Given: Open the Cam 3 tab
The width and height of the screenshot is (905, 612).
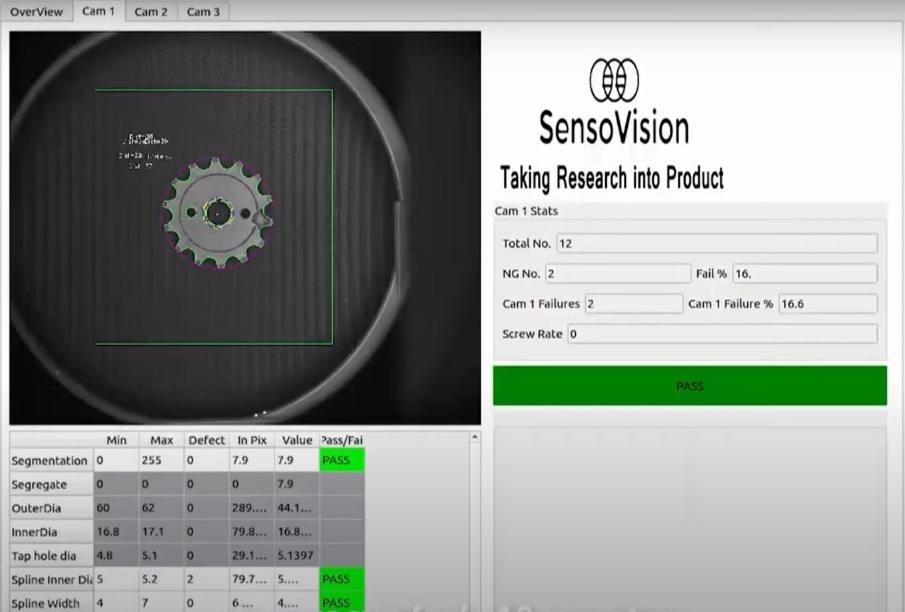Looking at the screenshot, I should 203,12.
